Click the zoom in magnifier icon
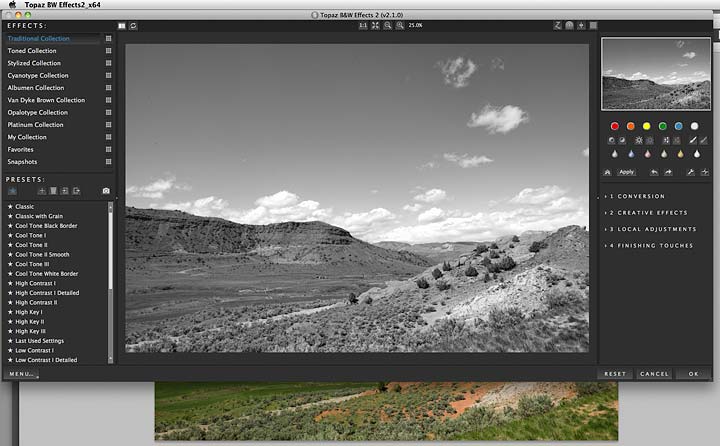 pos(400,26)
